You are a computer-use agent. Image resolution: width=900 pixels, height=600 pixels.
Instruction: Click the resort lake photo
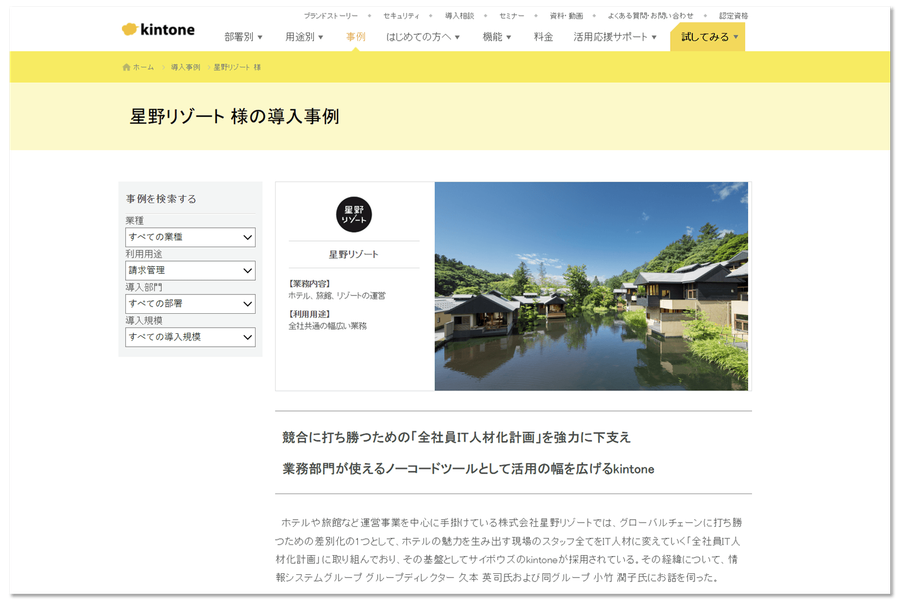point(591,287)
